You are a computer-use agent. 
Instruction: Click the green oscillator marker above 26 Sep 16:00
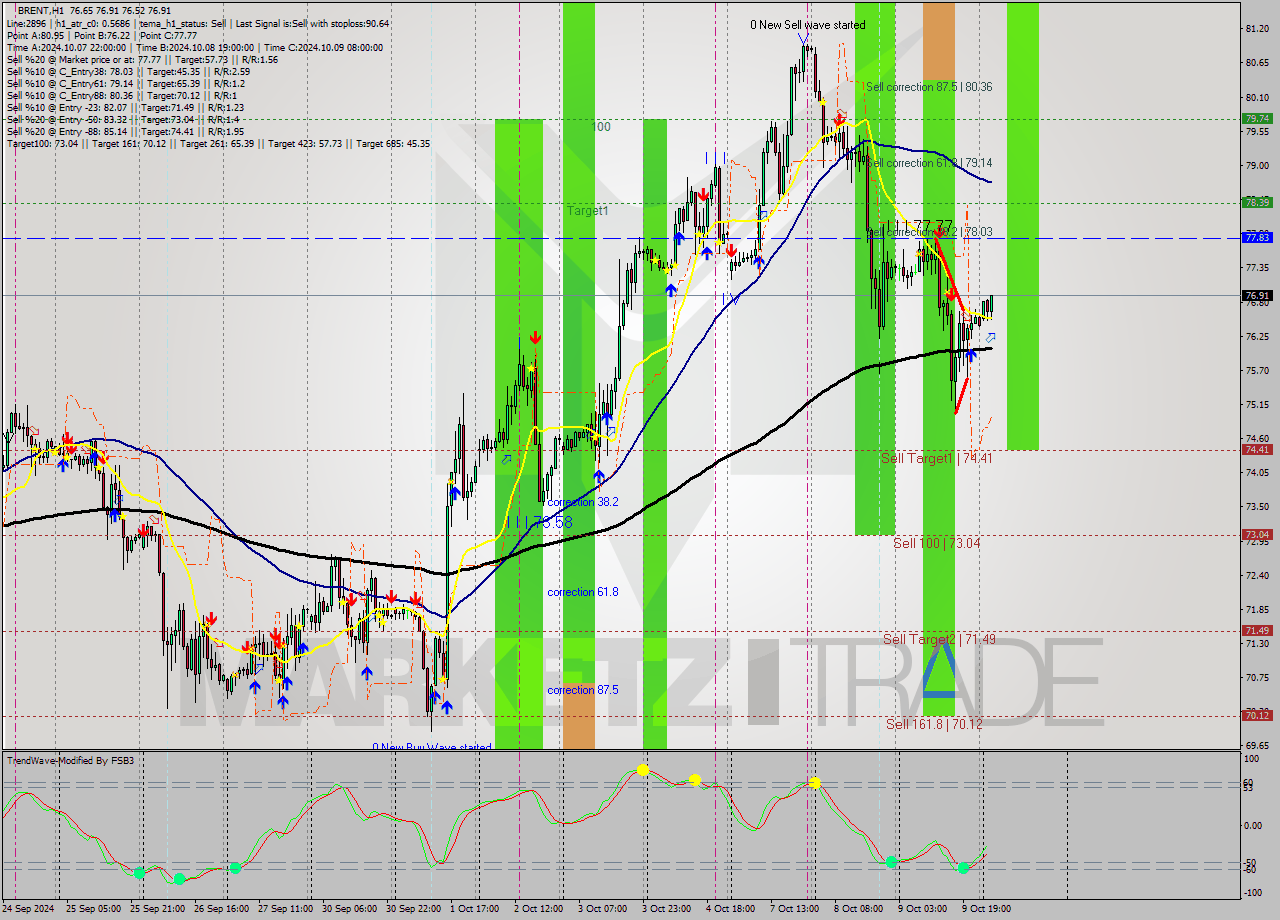coord(234,868)
